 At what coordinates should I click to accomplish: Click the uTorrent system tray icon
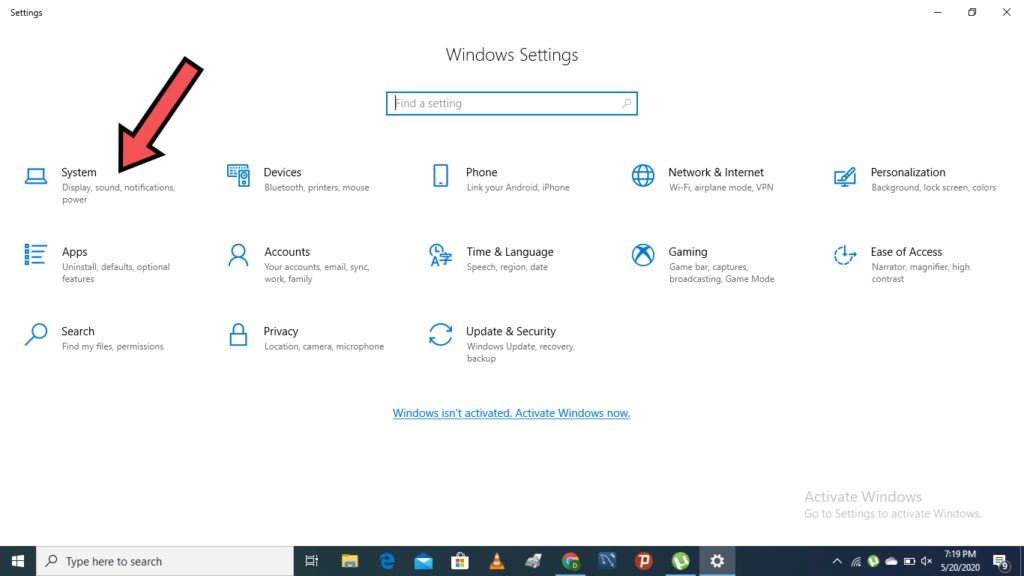(x=873, y=561)
